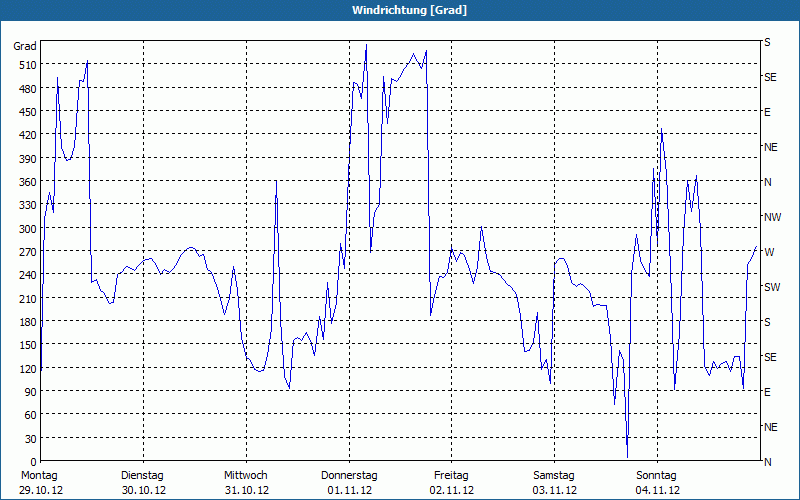Click the 480 value on left axis

pos(28,89)
